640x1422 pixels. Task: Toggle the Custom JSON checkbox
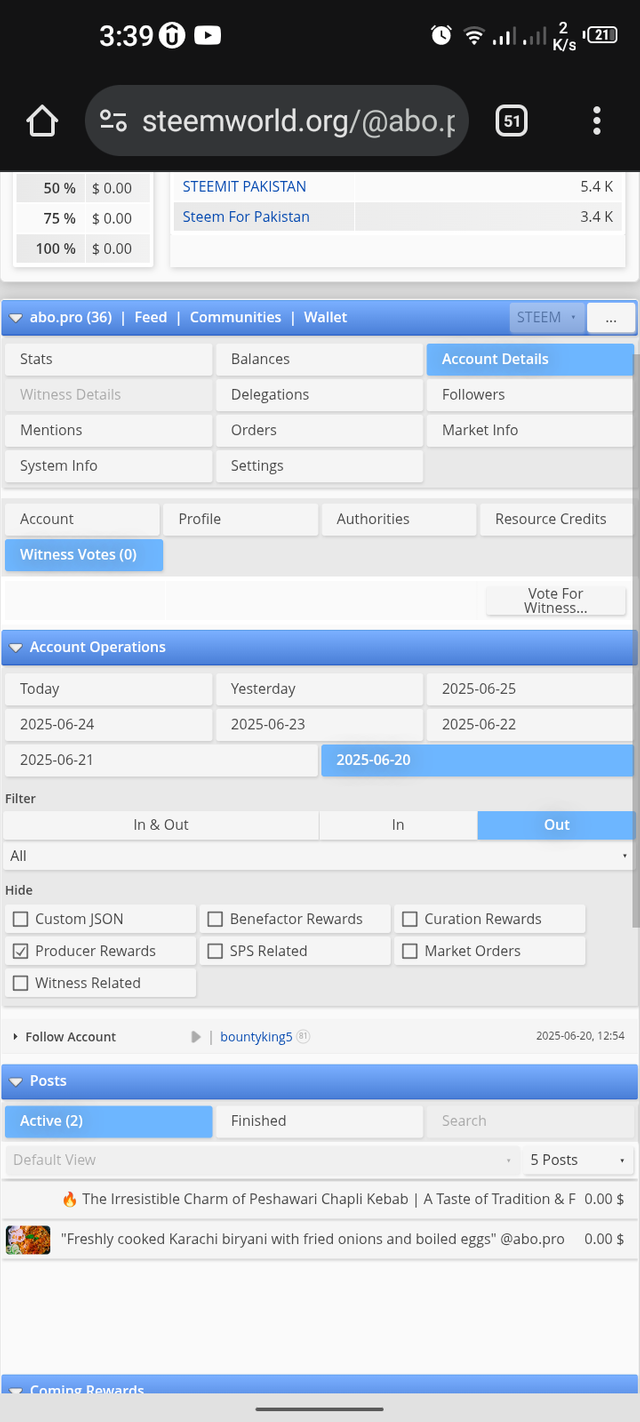click(20, 919)
